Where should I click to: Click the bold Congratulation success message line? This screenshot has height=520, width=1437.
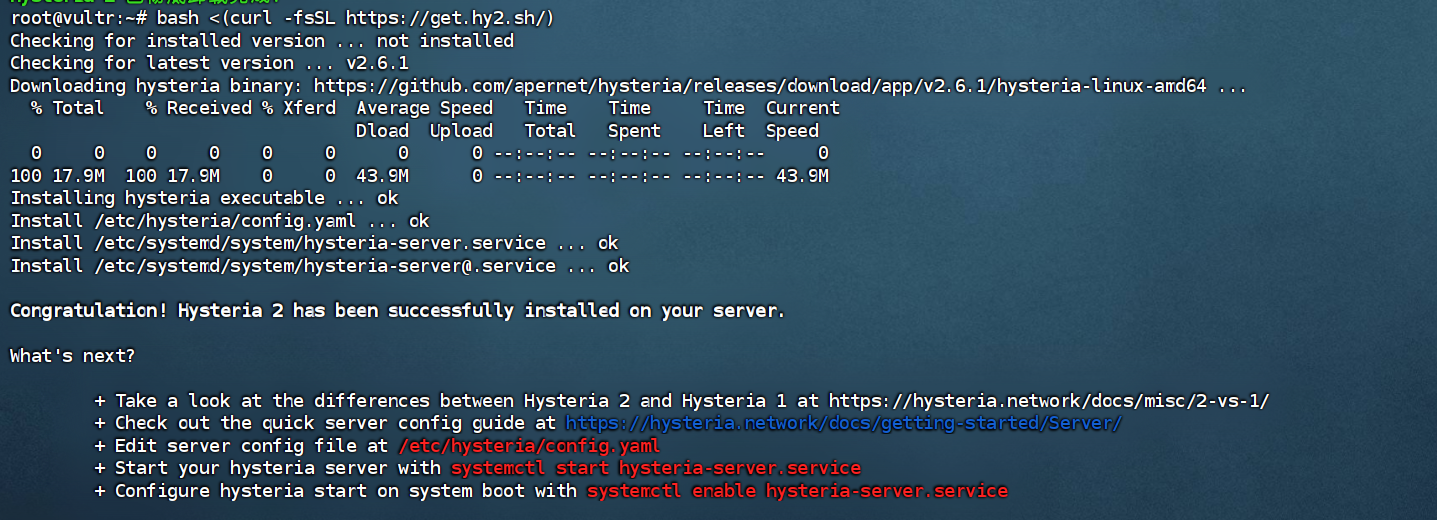pos(397,311)
